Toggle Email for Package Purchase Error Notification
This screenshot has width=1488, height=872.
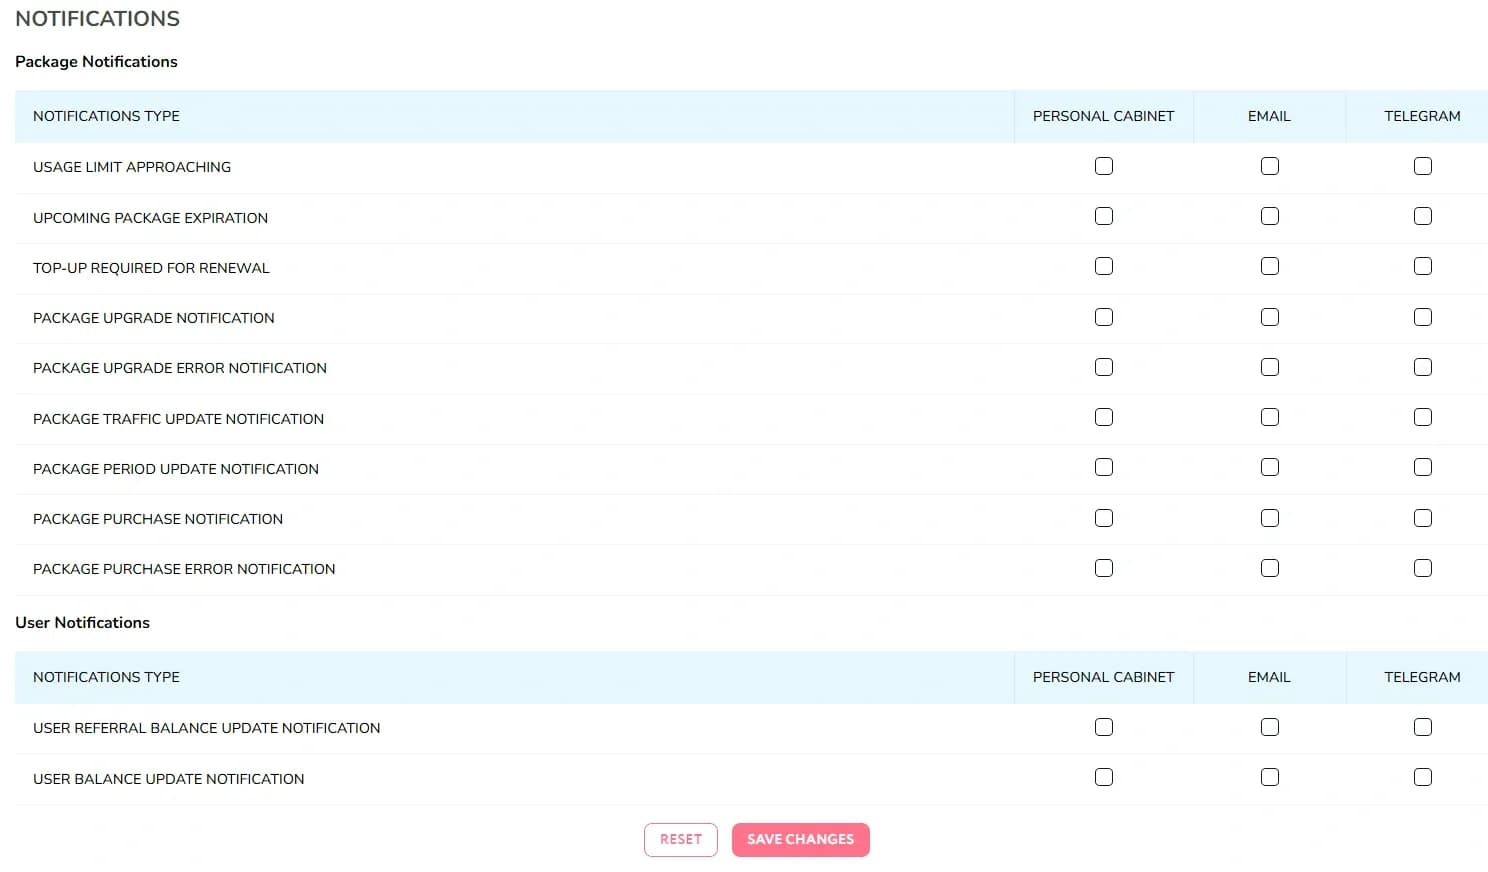1270,568
